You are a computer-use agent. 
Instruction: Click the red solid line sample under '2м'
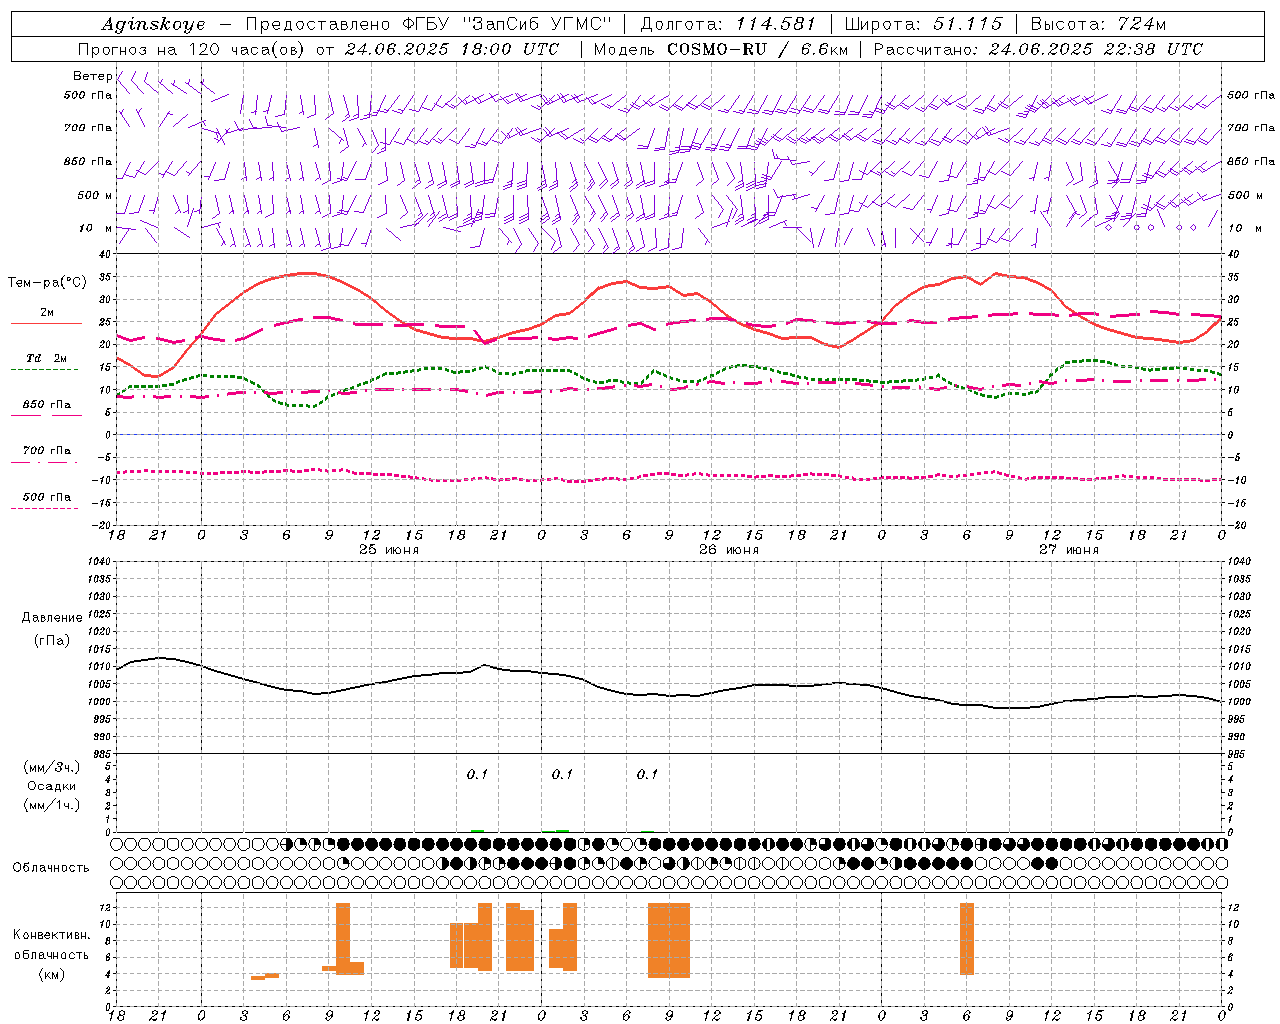(x=46, y=324)
